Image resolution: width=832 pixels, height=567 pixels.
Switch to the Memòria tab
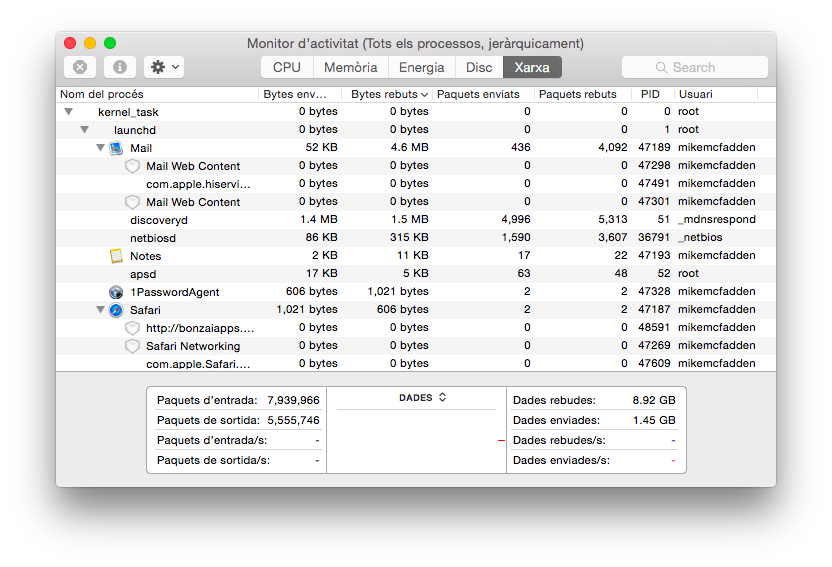pos(351,67)
